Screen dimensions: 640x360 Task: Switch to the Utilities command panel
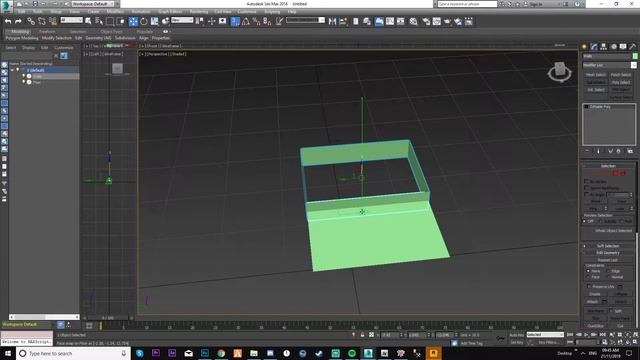point(633,47)
